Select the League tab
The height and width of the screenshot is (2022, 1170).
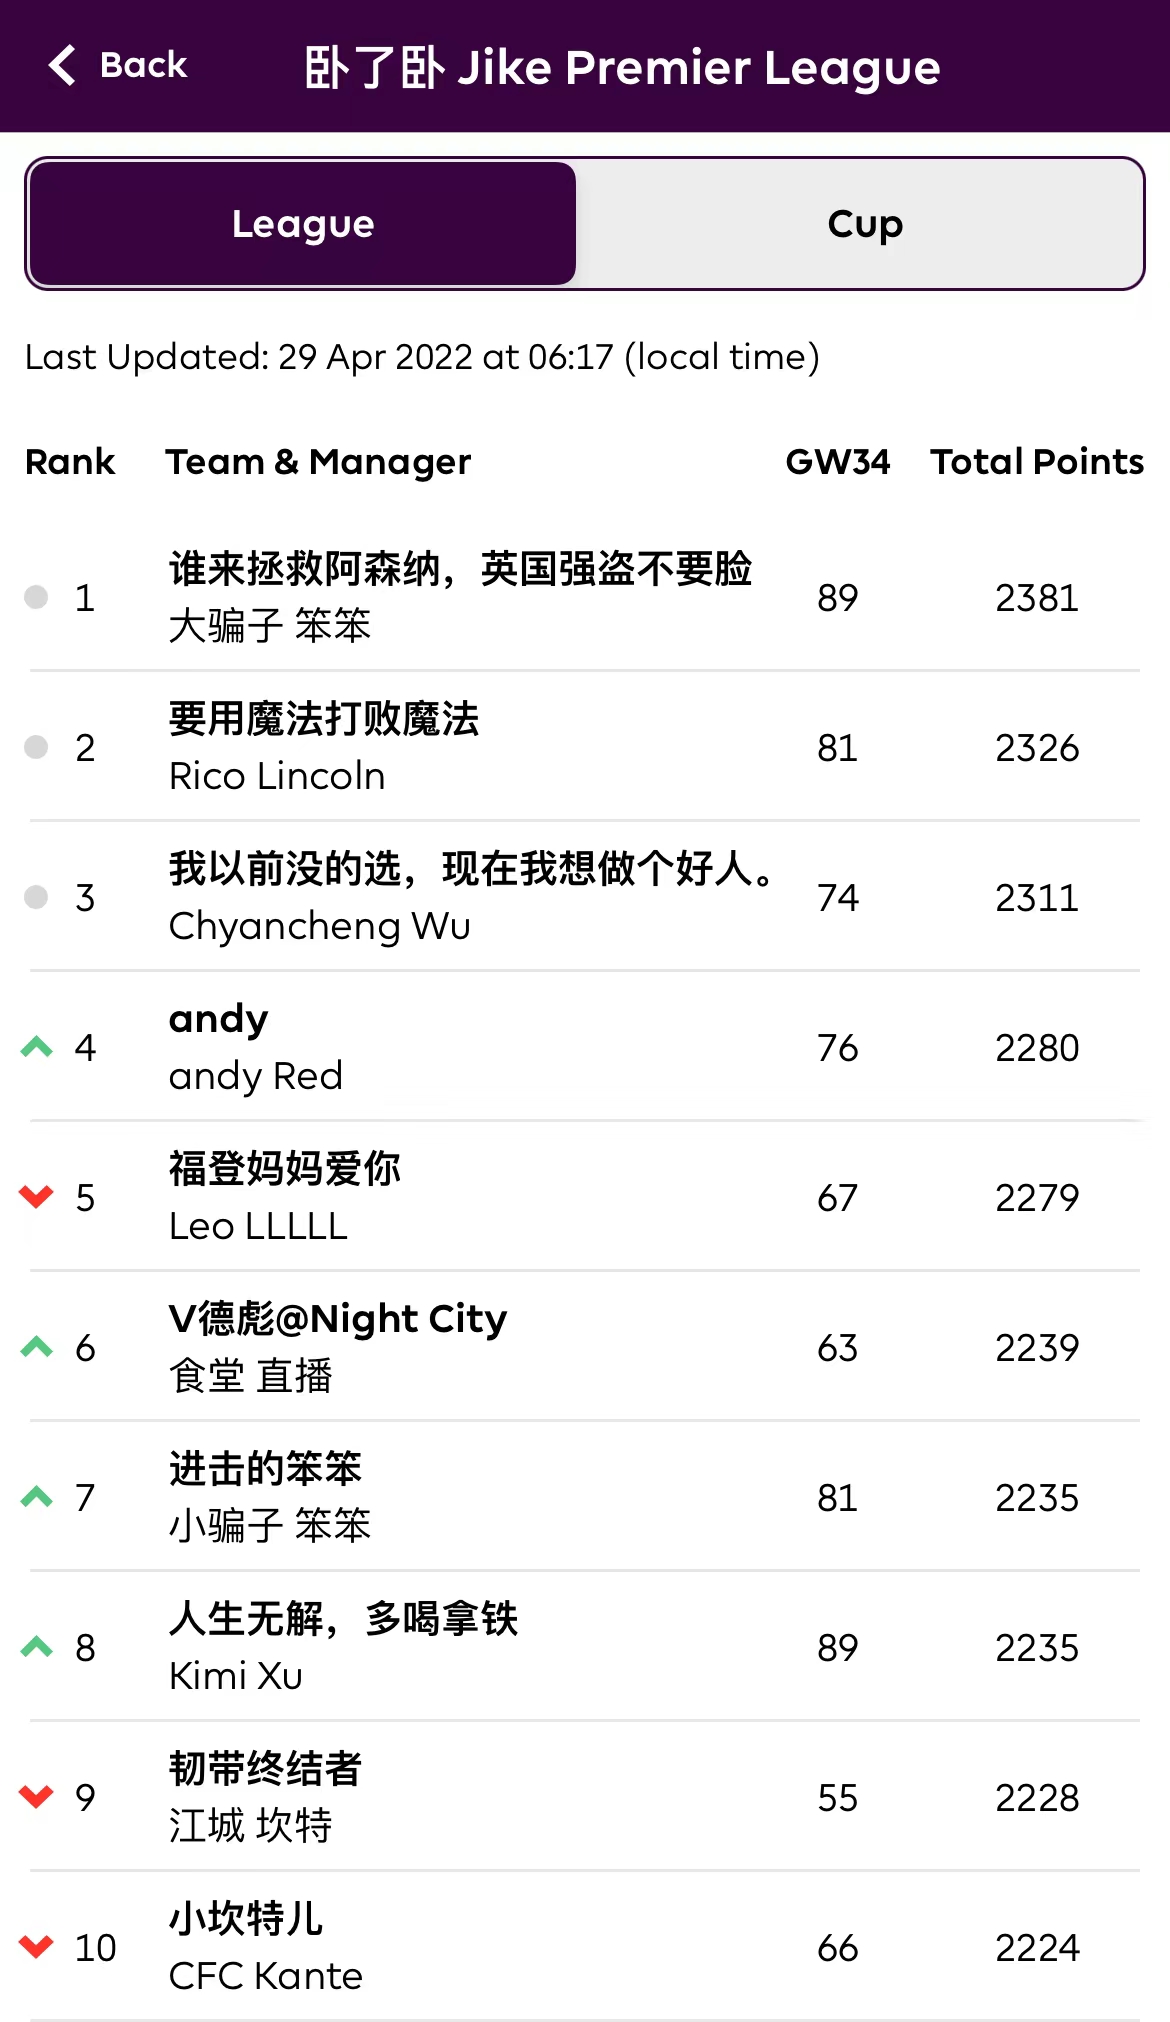click(303, 224)
